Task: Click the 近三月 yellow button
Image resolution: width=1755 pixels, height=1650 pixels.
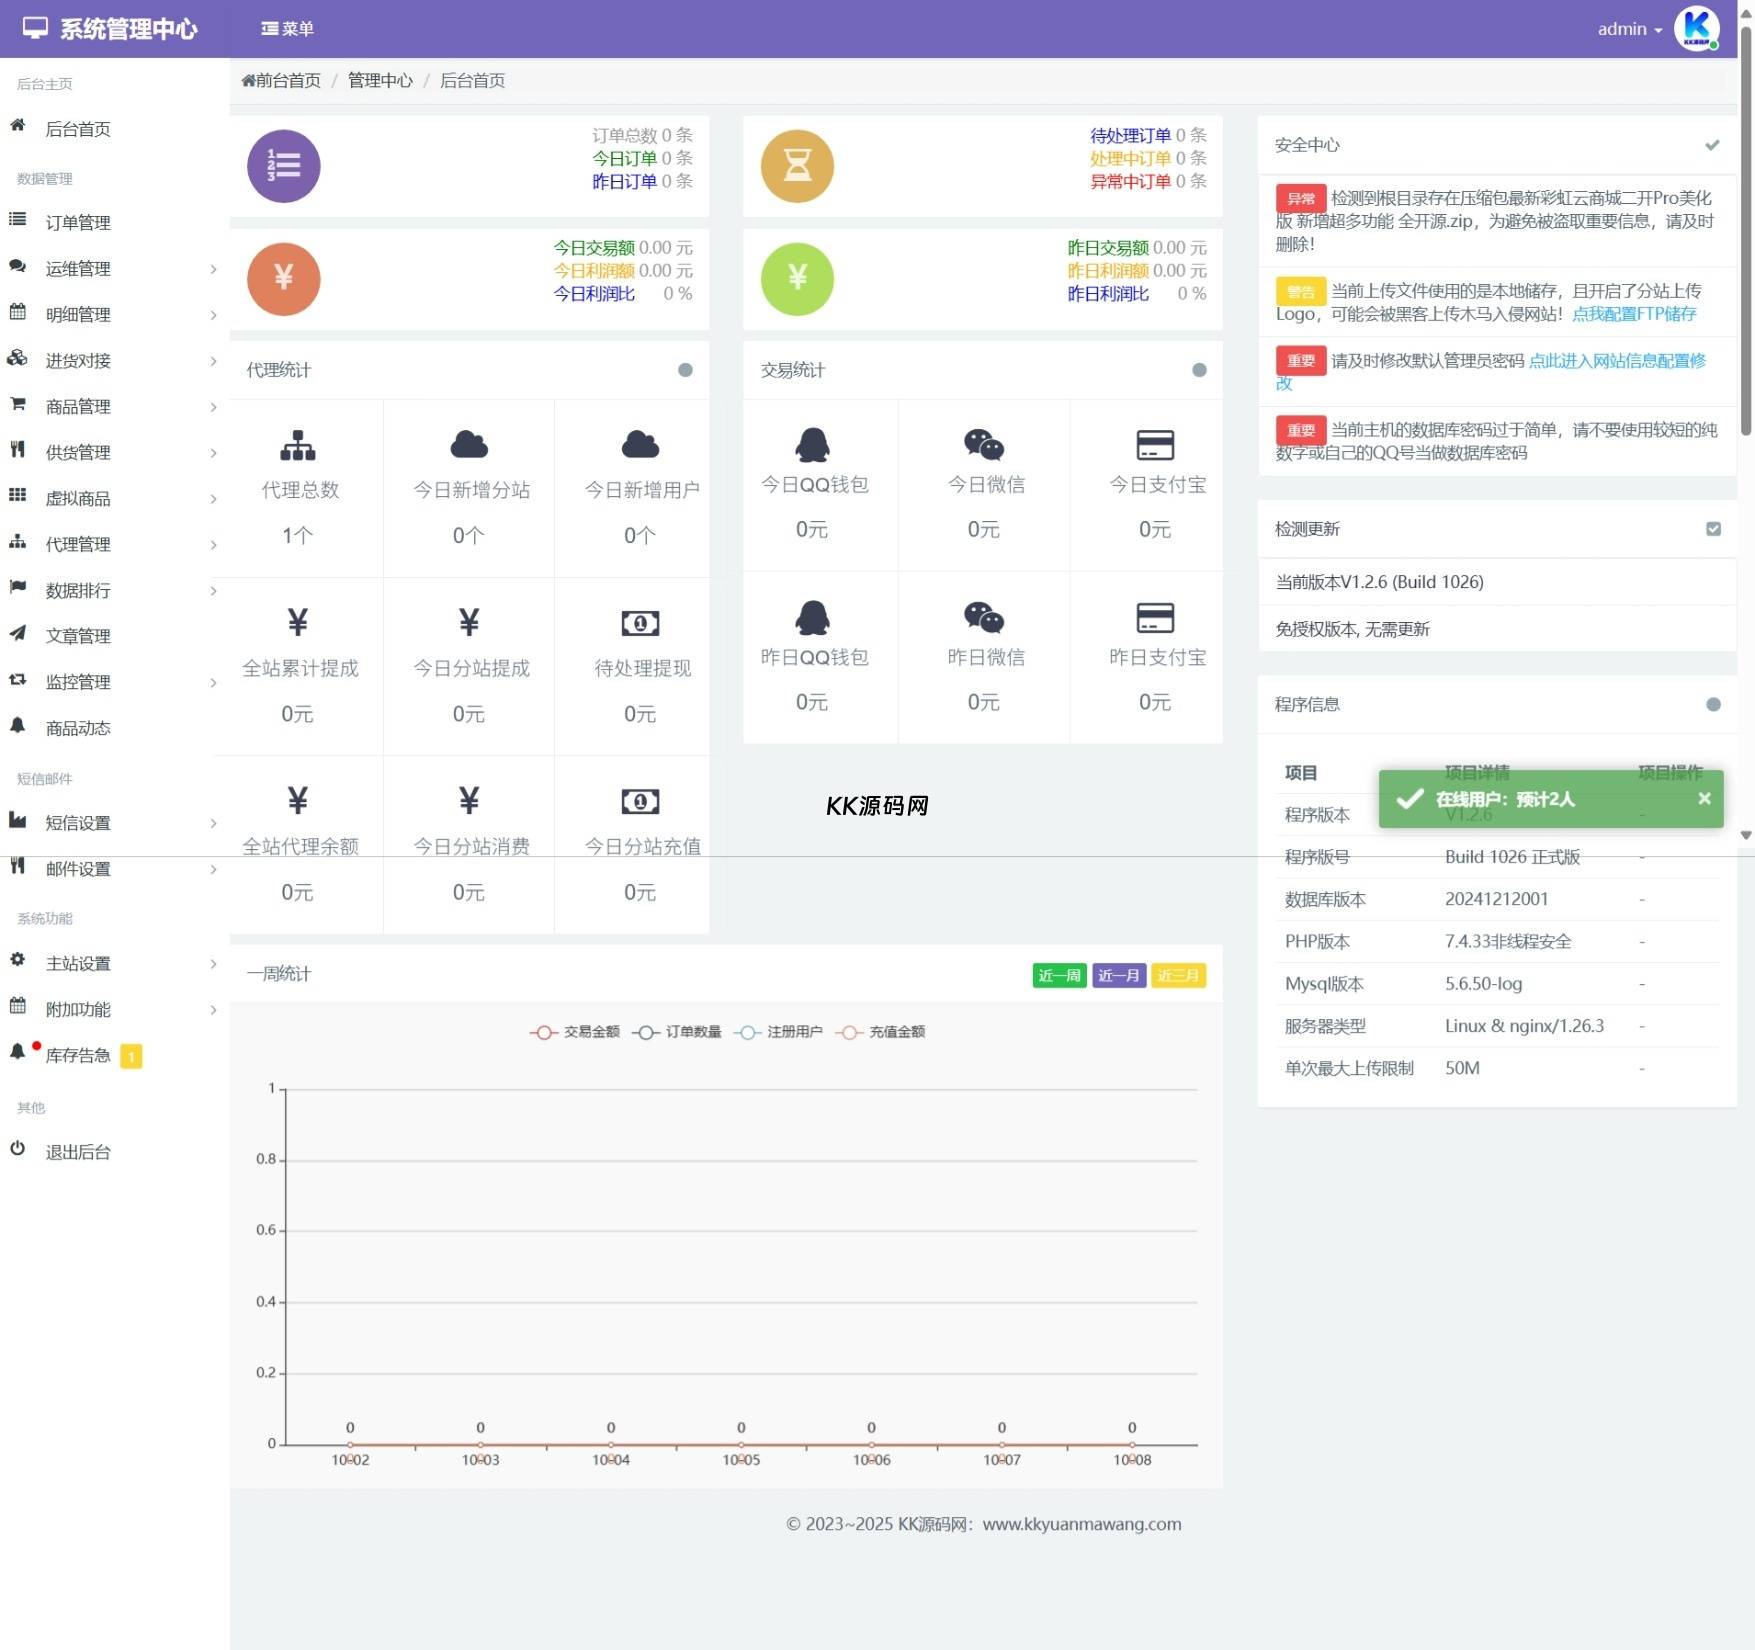Action: coord(1178,975)
